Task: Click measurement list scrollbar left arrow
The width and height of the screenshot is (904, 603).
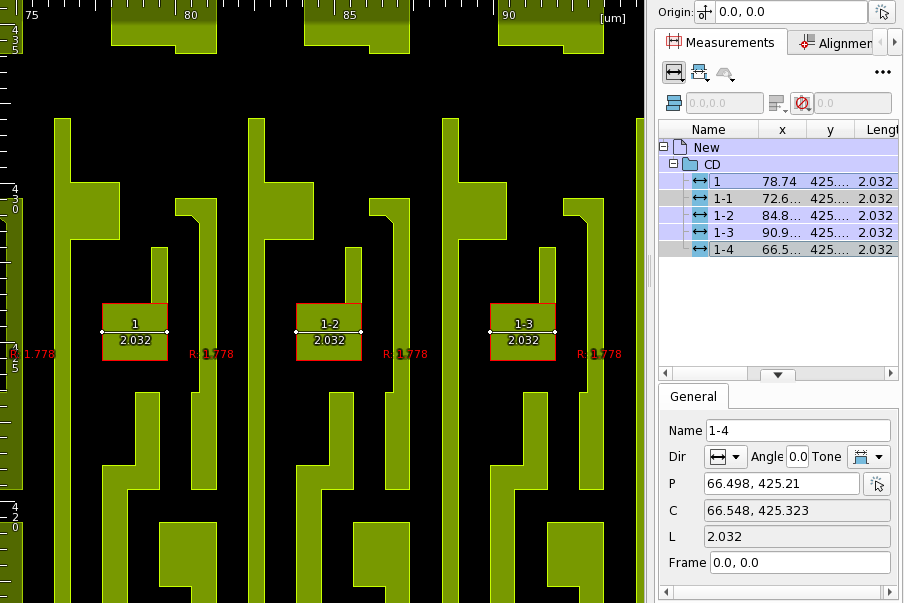Action: pyautogui.click(x=665, y=374)
